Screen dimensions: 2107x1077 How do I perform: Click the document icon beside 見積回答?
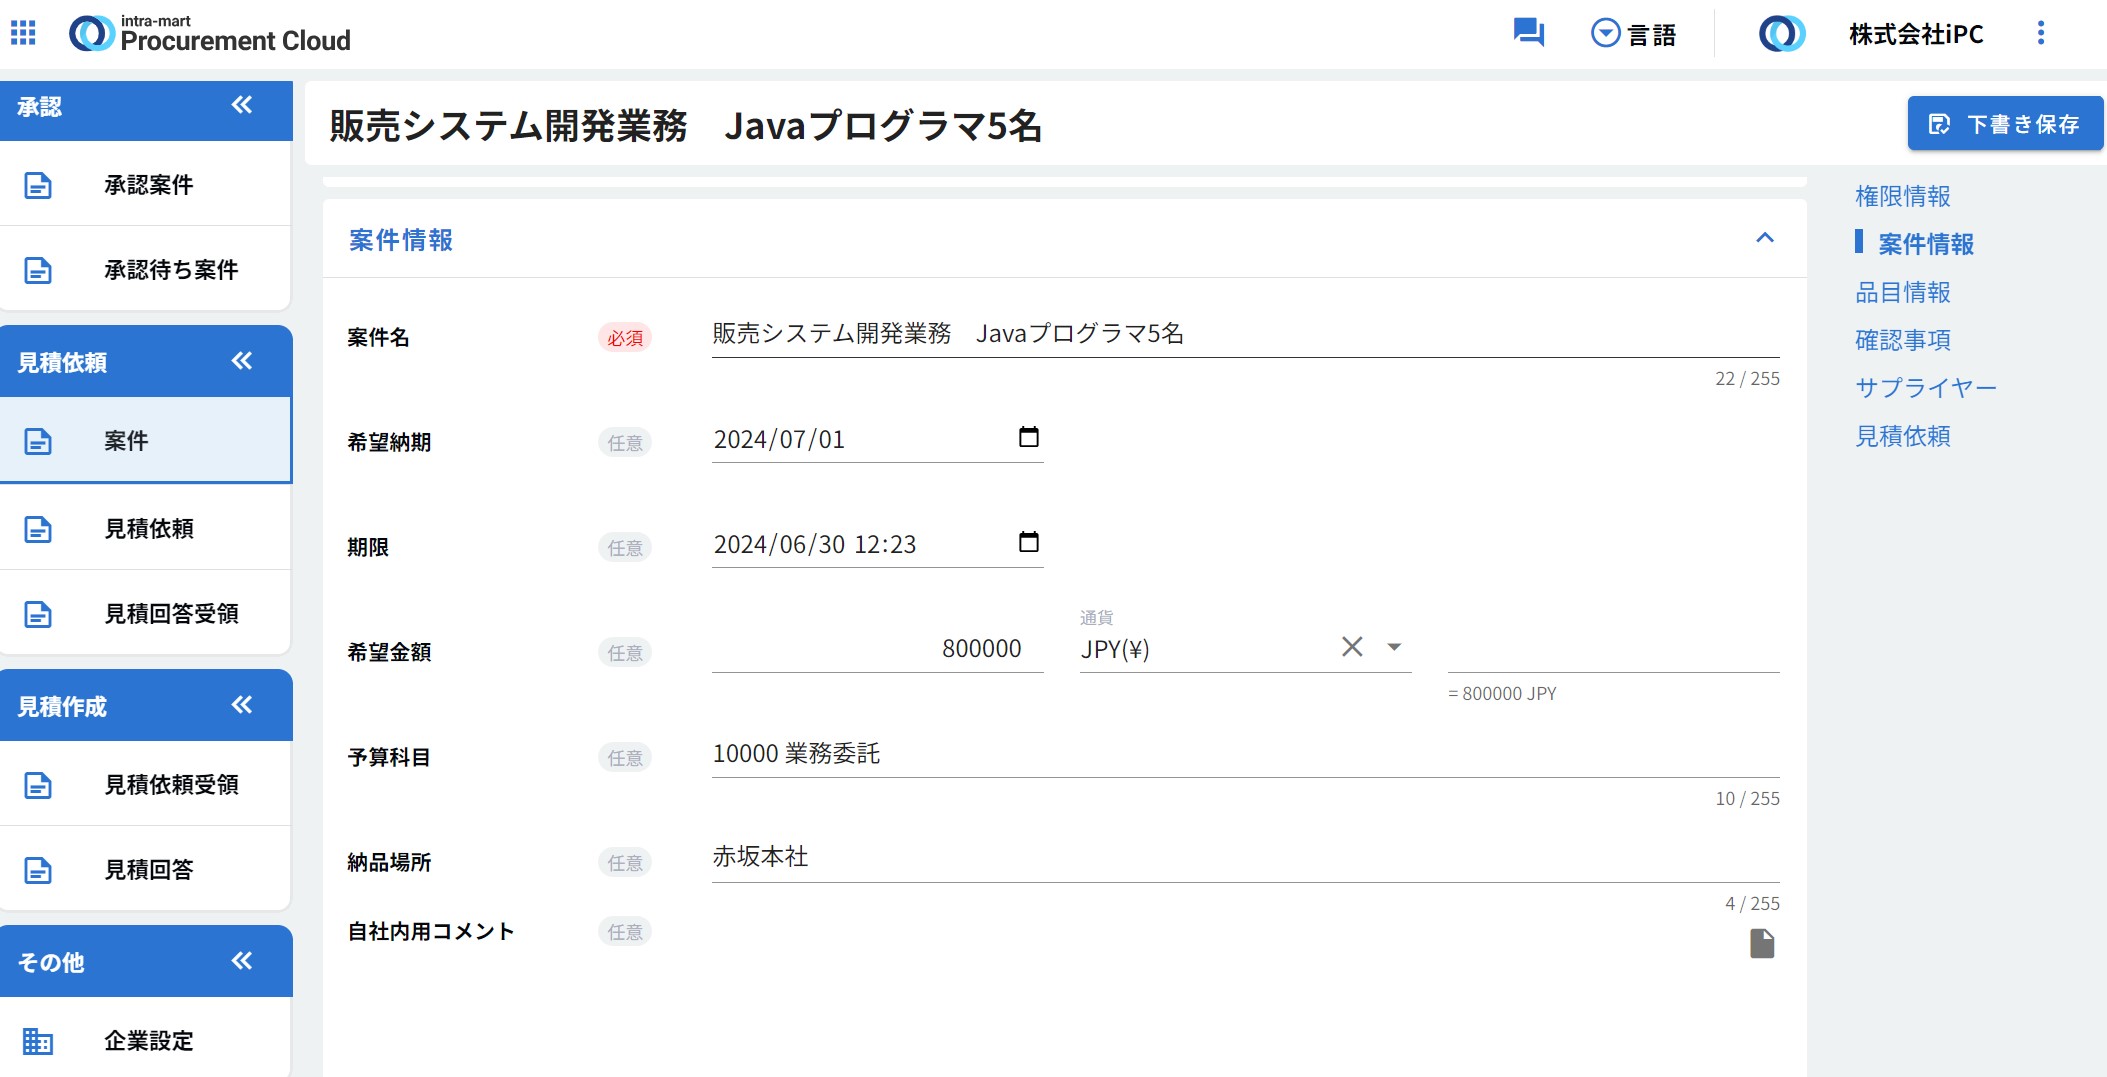click(38, 870)
